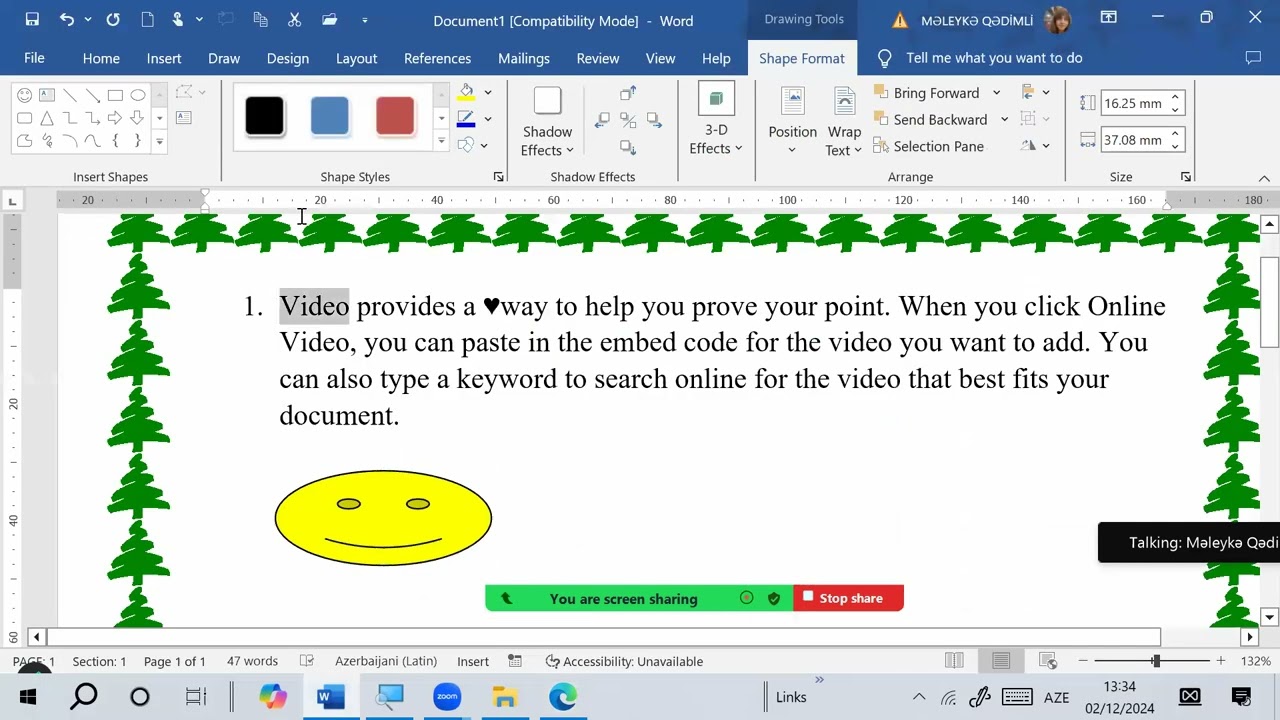Open the Shadow Effects dropdown

[x=547, y=122]
